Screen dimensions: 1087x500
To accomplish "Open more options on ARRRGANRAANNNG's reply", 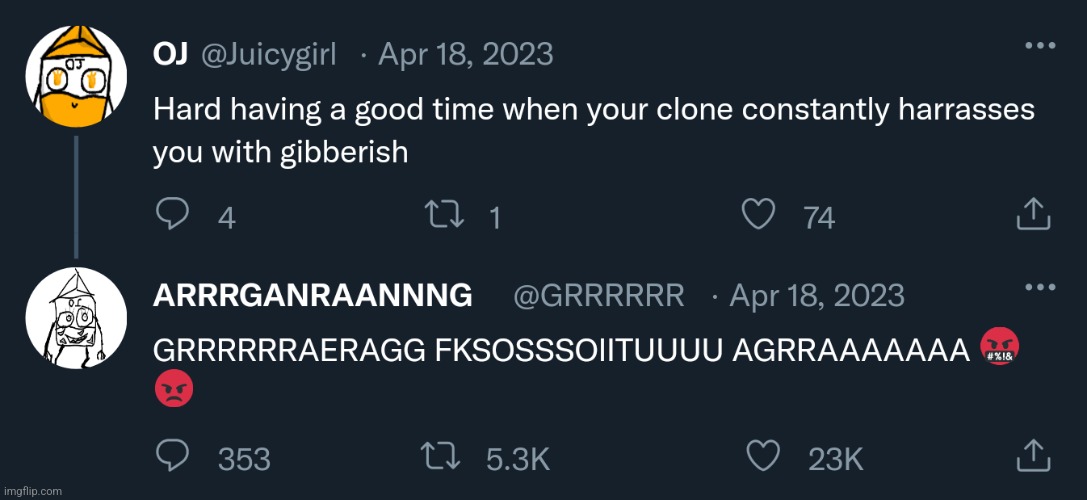I will [1041, 288].
